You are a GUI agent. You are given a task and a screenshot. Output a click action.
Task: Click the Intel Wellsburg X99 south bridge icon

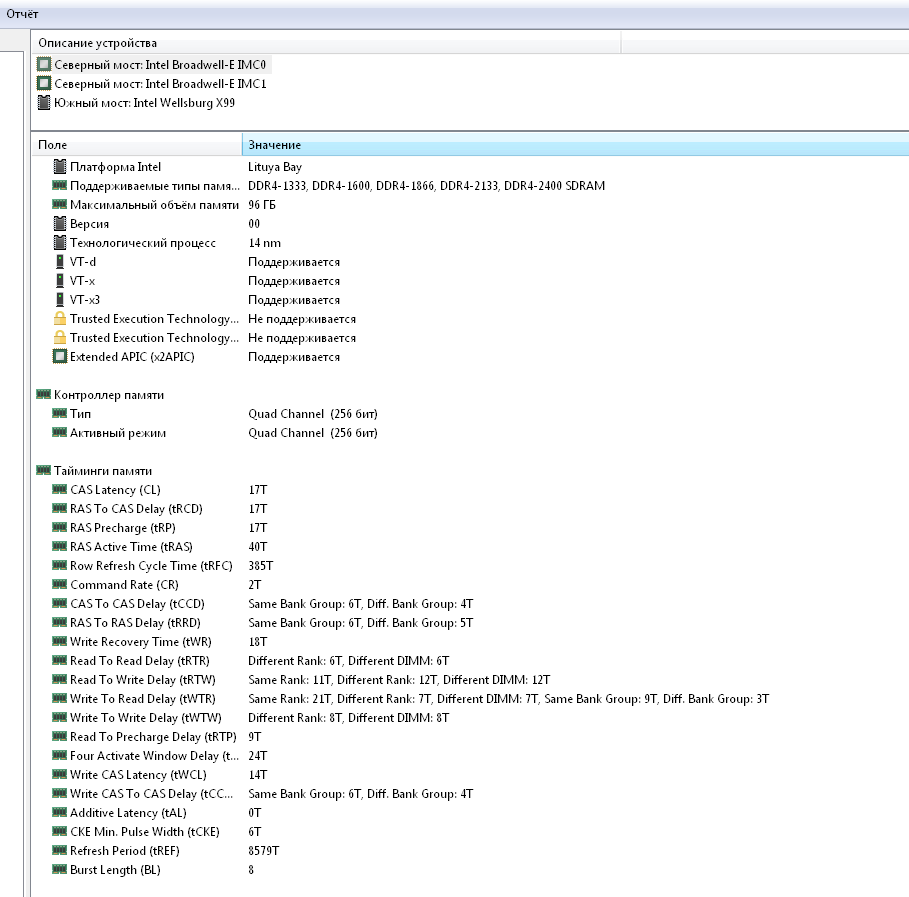tap(44, 103)
